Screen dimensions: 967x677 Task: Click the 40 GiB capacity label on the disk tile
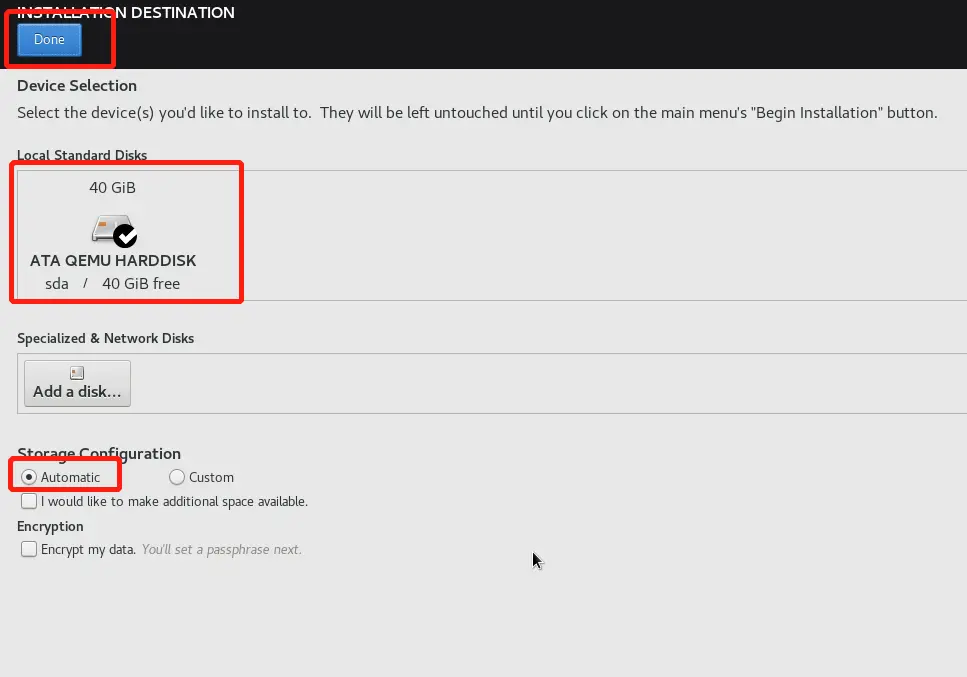112,187
